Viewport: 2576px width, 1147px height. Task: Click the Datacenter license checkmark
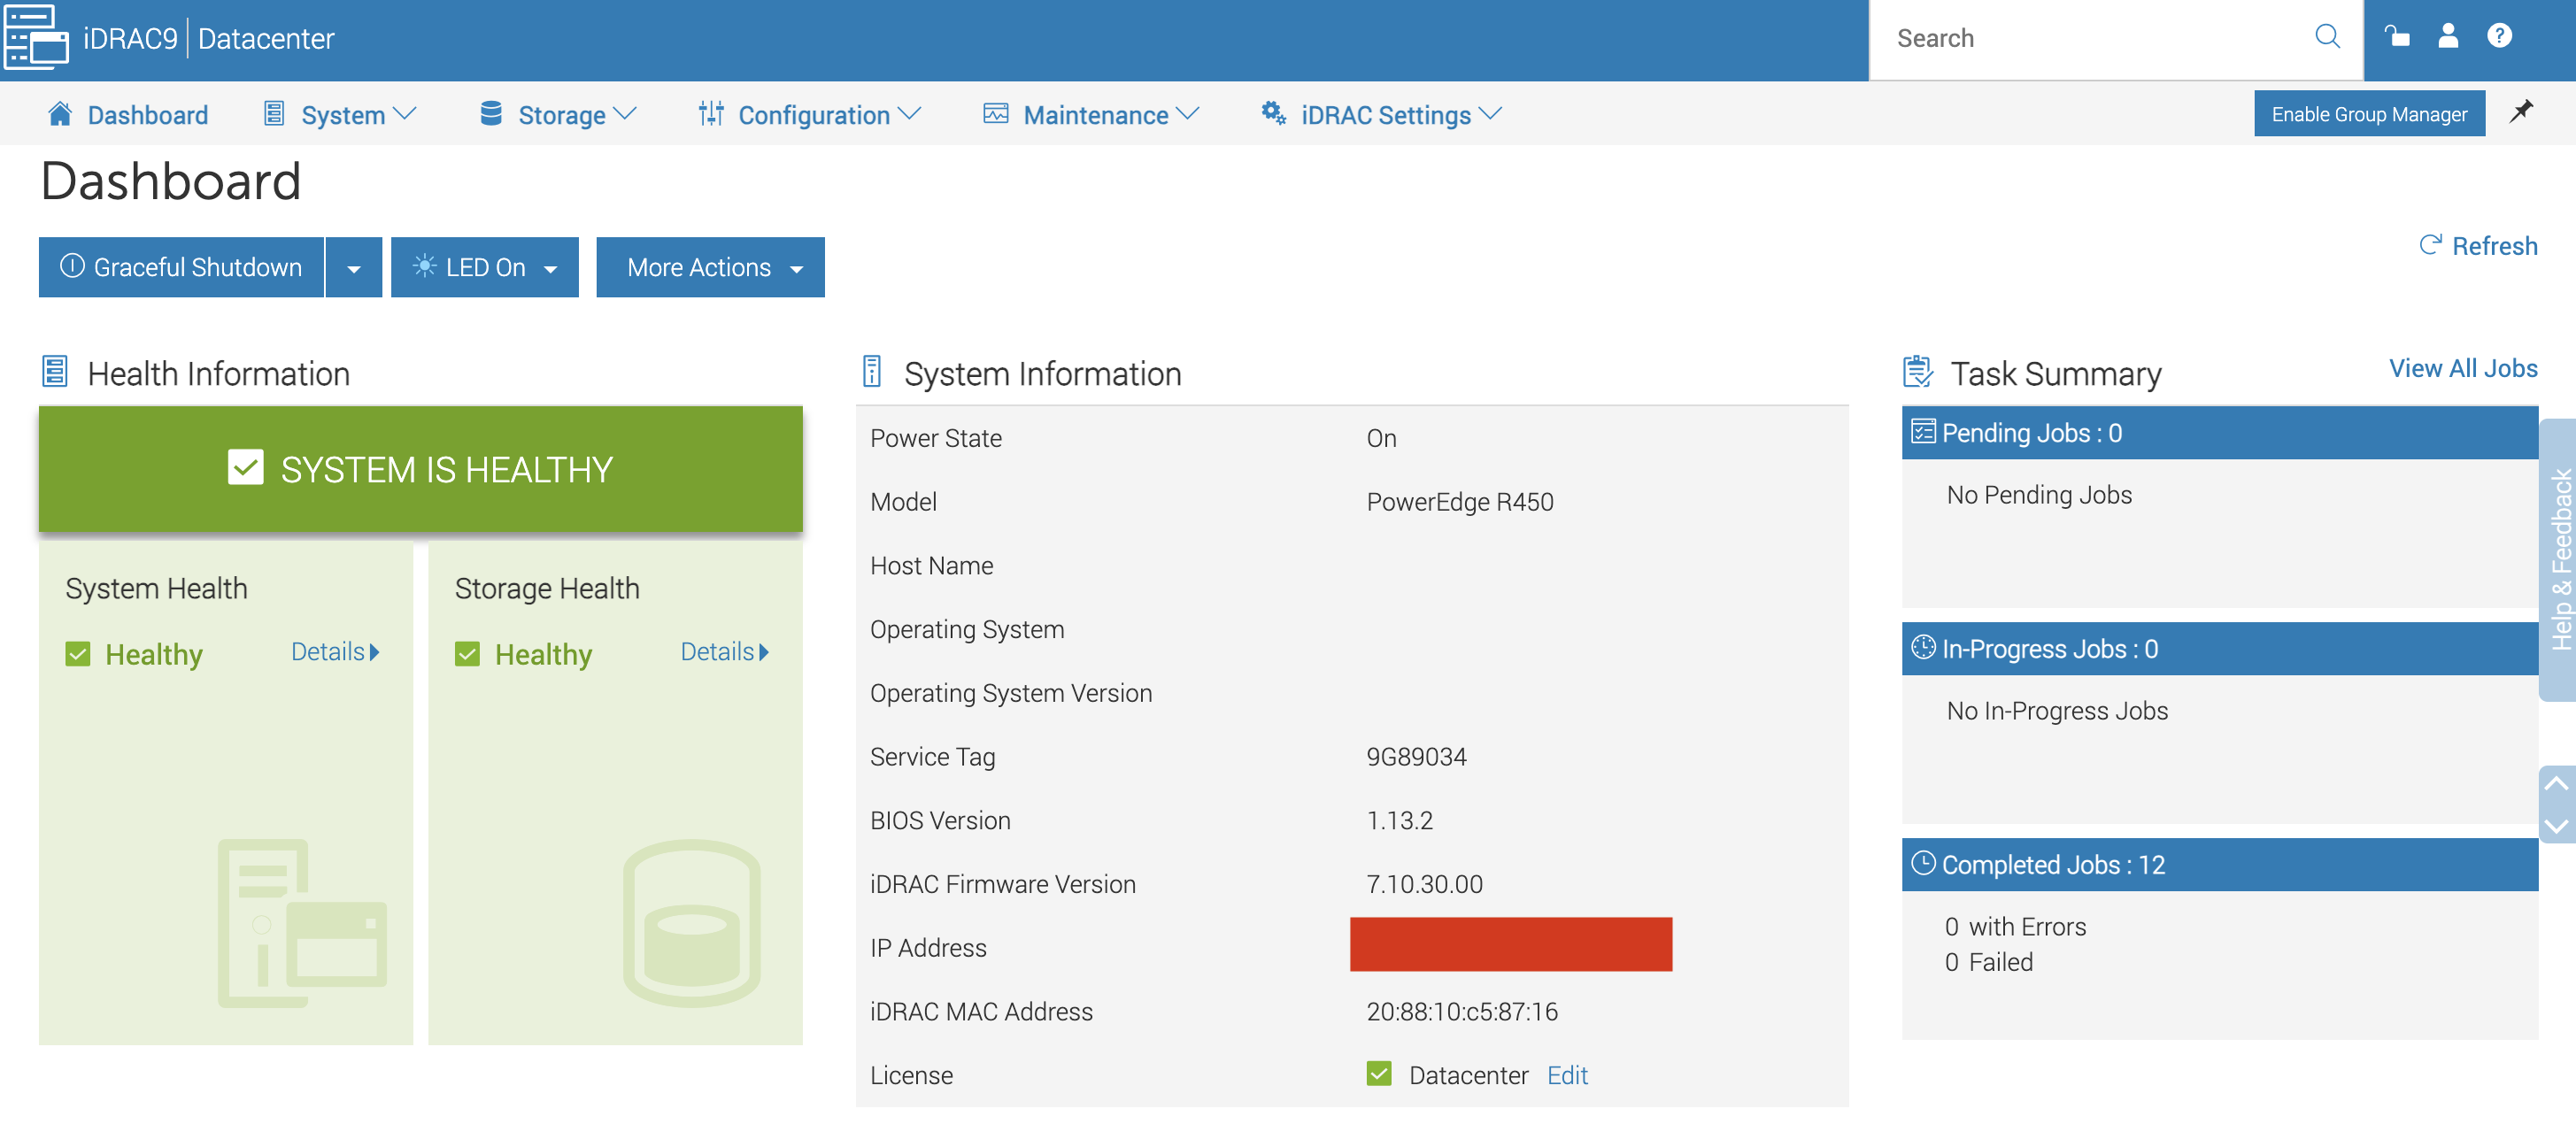point(1379,1073)
